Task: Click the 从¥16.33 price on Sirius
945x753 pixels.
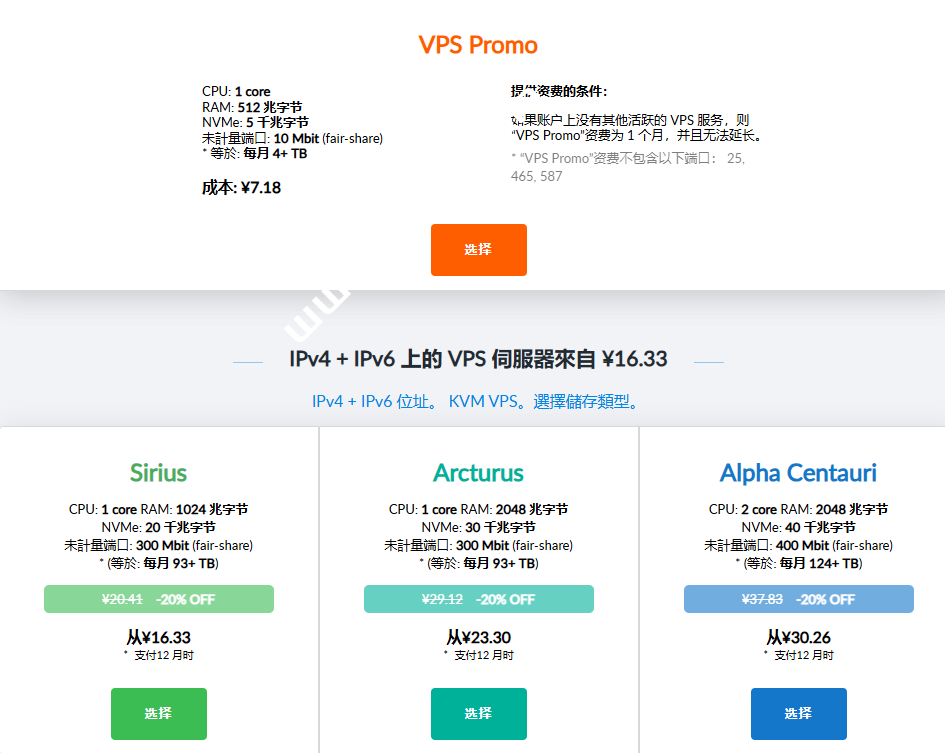Action: [158, 637]
